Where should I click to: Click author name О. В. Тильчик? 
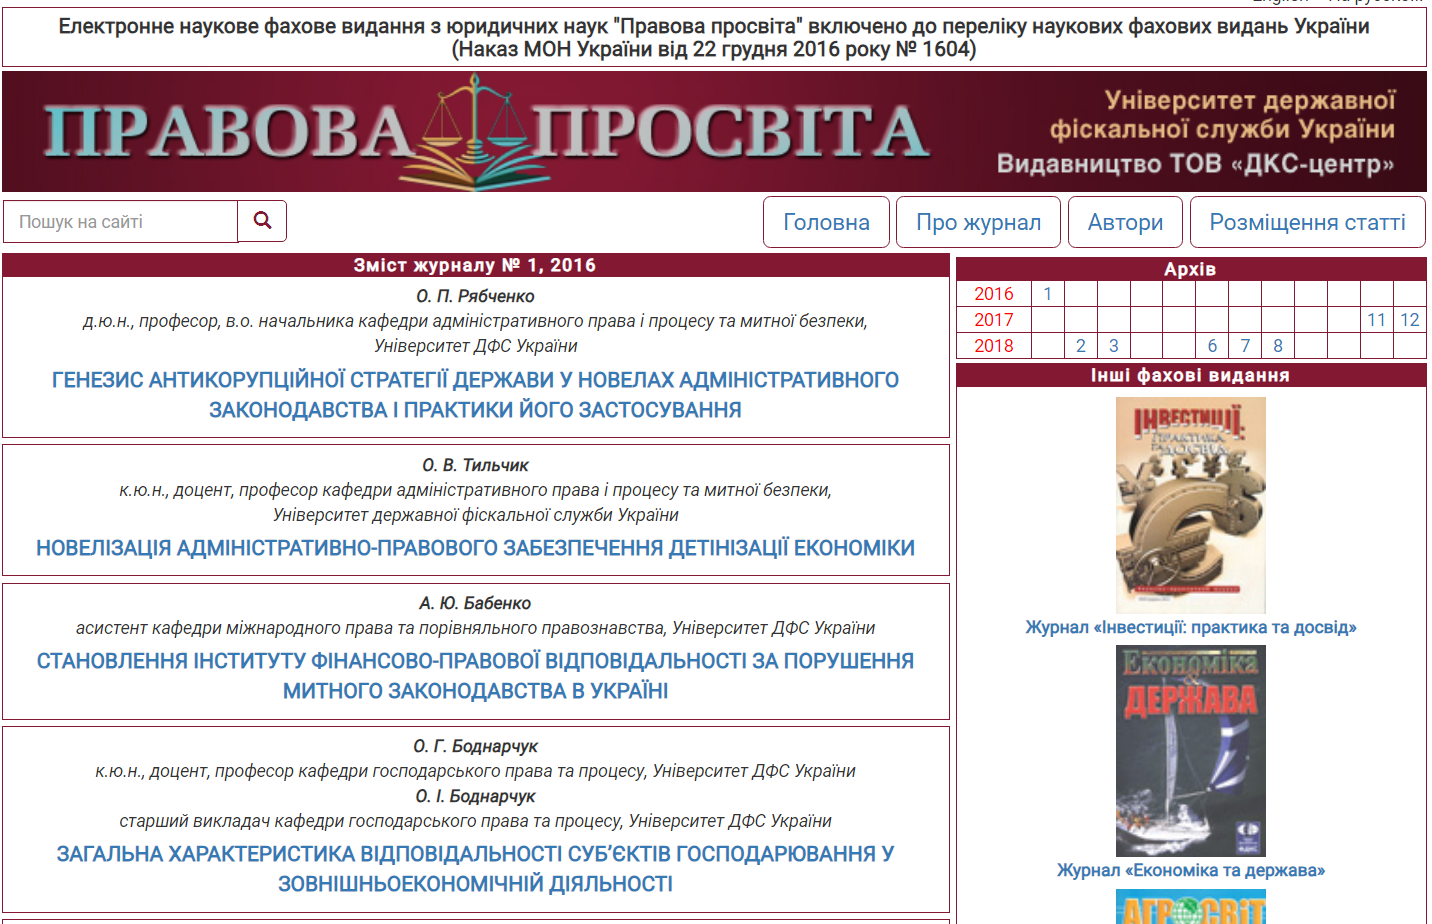point(475,465)
